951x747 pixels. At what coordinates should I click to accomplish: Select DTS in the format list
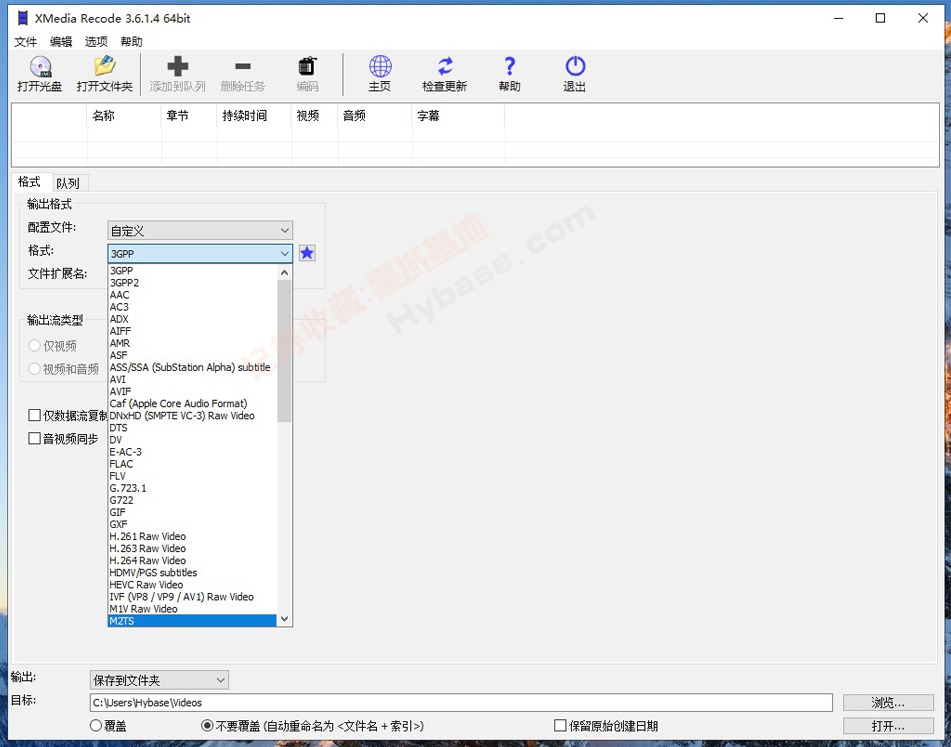pyautogui.click(x=192, y=428)
